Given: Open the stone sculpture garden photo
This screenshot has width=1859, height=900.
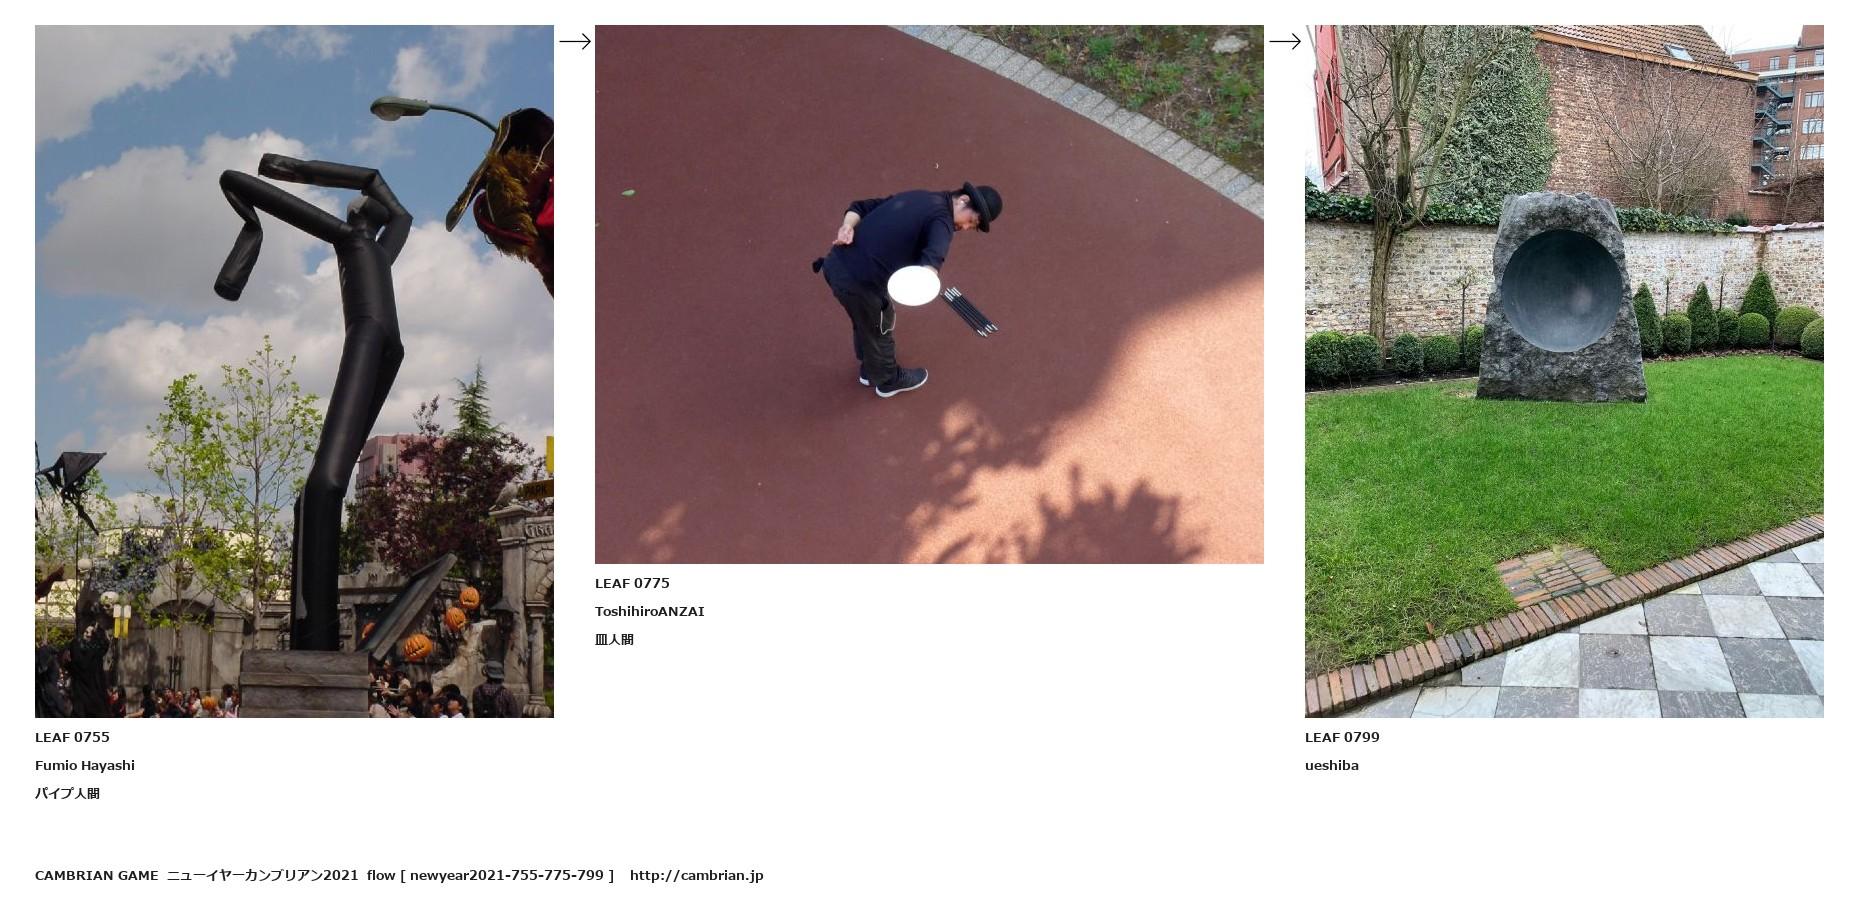Looking at the screenshot, I should pos(1564,371).
